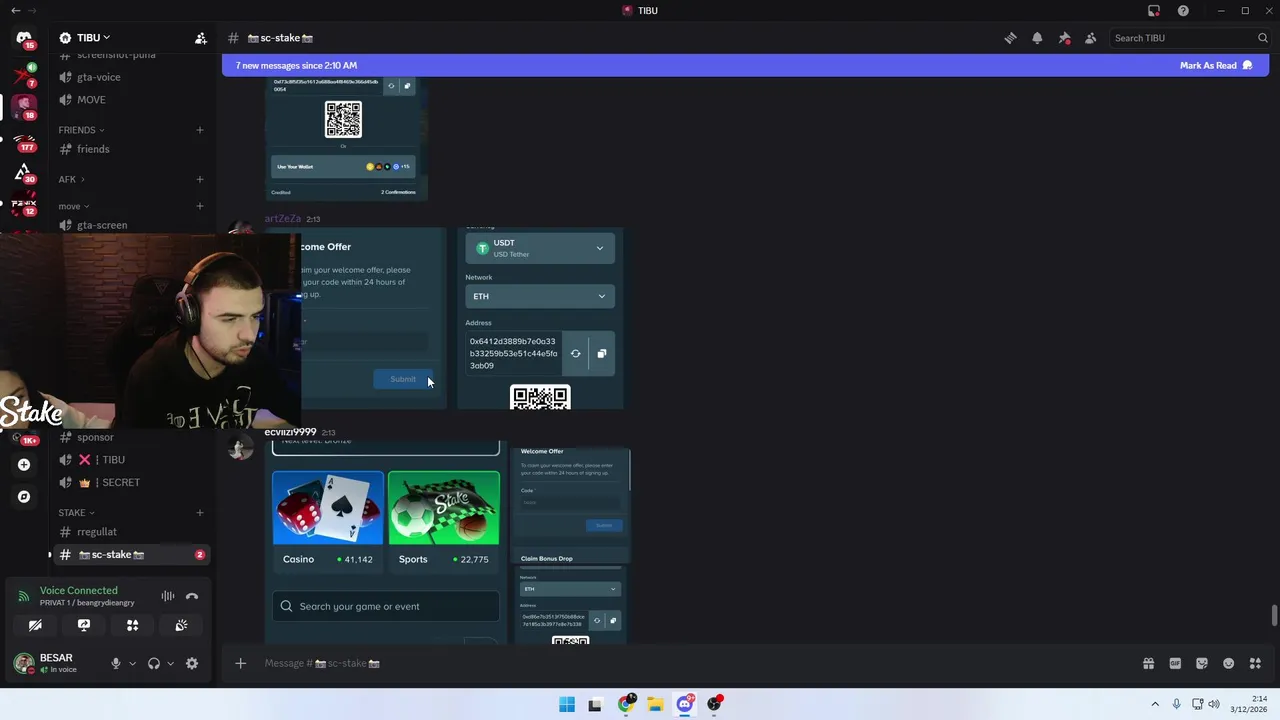Disconnect from voice using hang-up icon
Screen dimensions: 1280x720
tap(192, 596)
